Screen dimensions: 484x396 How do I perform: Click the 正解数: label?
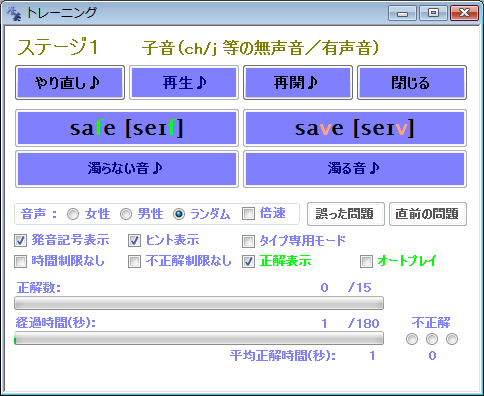click(39, 288)
